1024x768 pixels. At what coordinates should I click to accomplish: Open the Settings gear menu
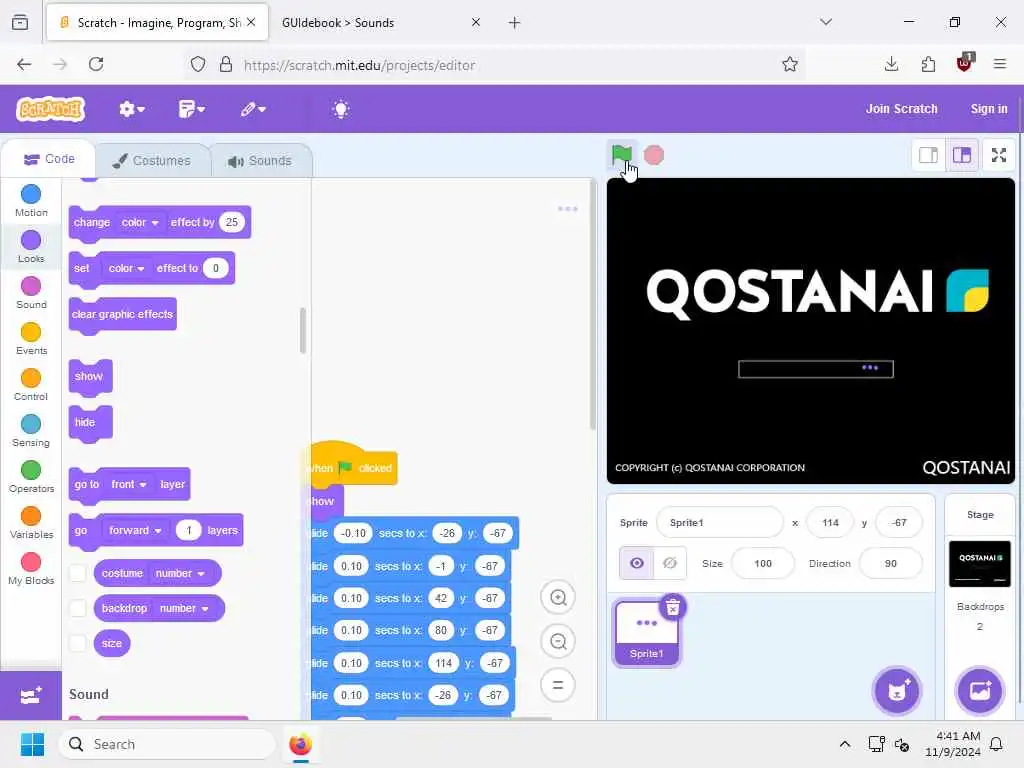click(x=131, y=109)
